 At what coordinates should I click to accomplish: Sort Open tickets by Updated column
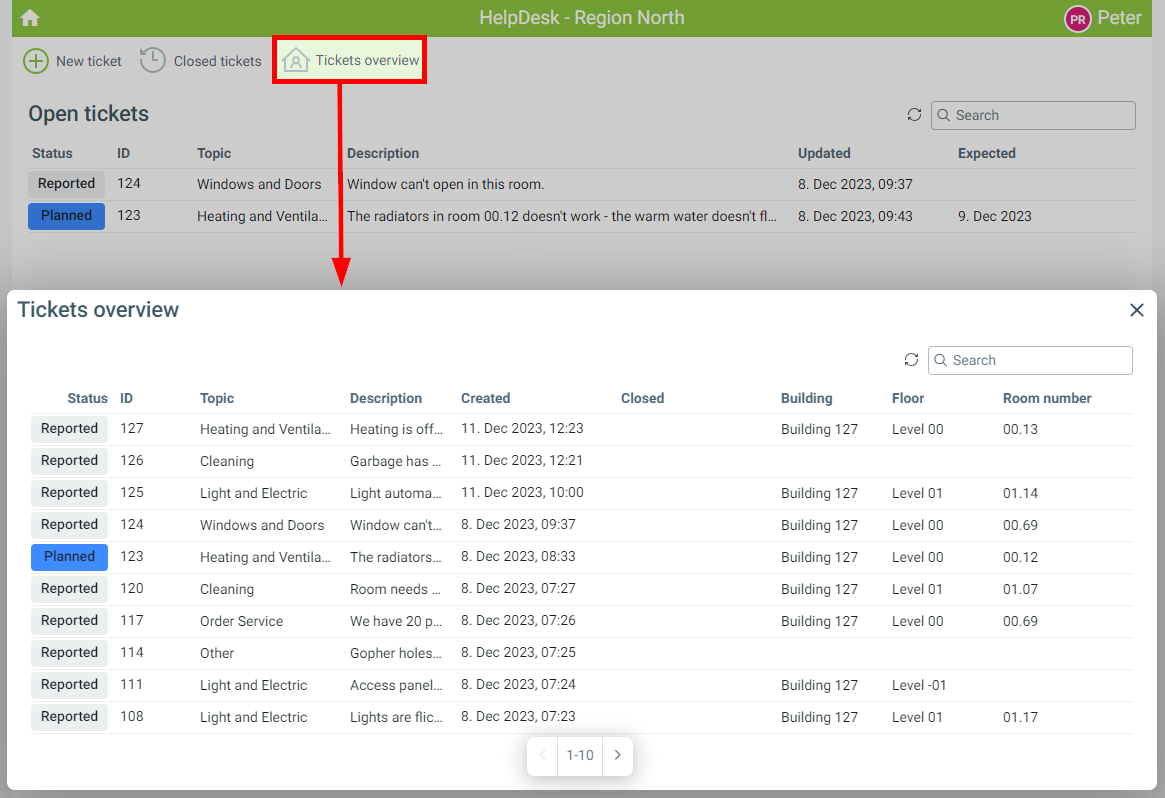click(824, 153)
